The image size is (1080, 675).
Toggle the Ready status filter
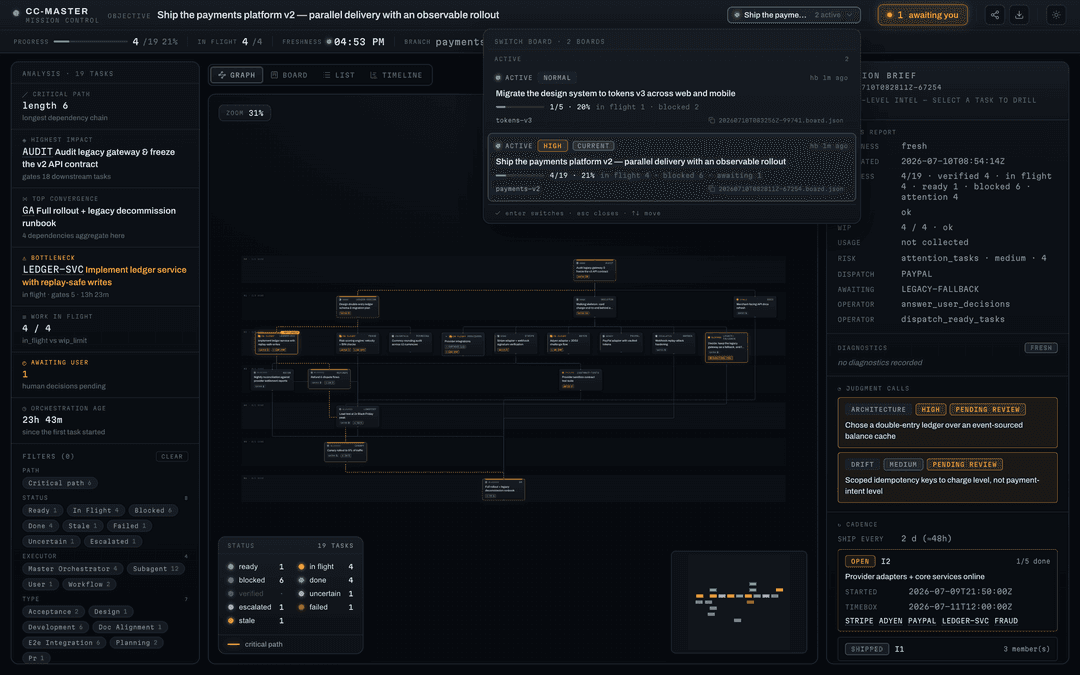tap(43, 510)
